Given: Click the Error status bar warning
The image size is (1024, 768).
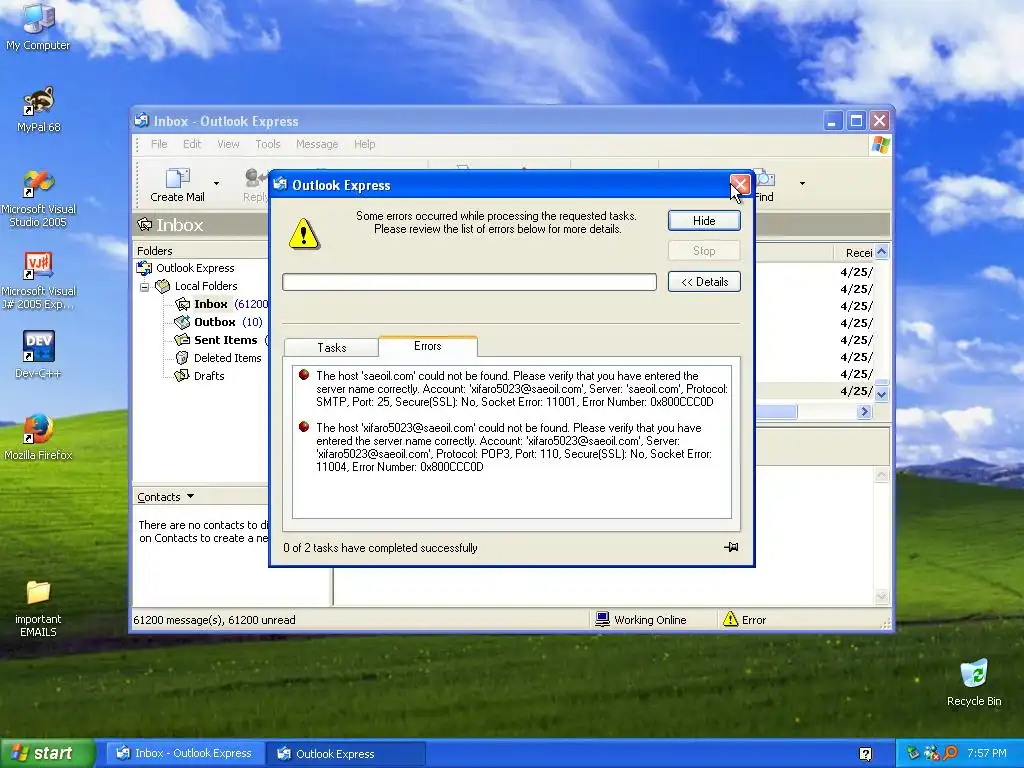Looking at the screenshot, I should (745, 620).
